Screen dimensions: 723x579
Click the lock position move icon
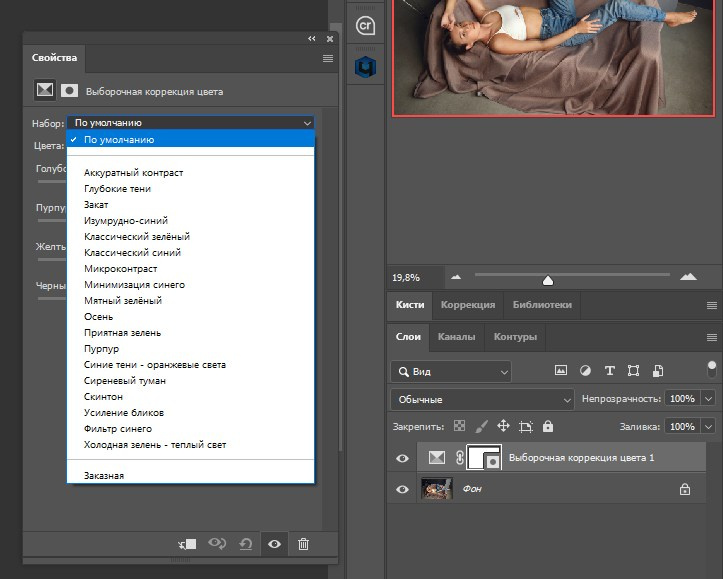[x=503, y=426]
